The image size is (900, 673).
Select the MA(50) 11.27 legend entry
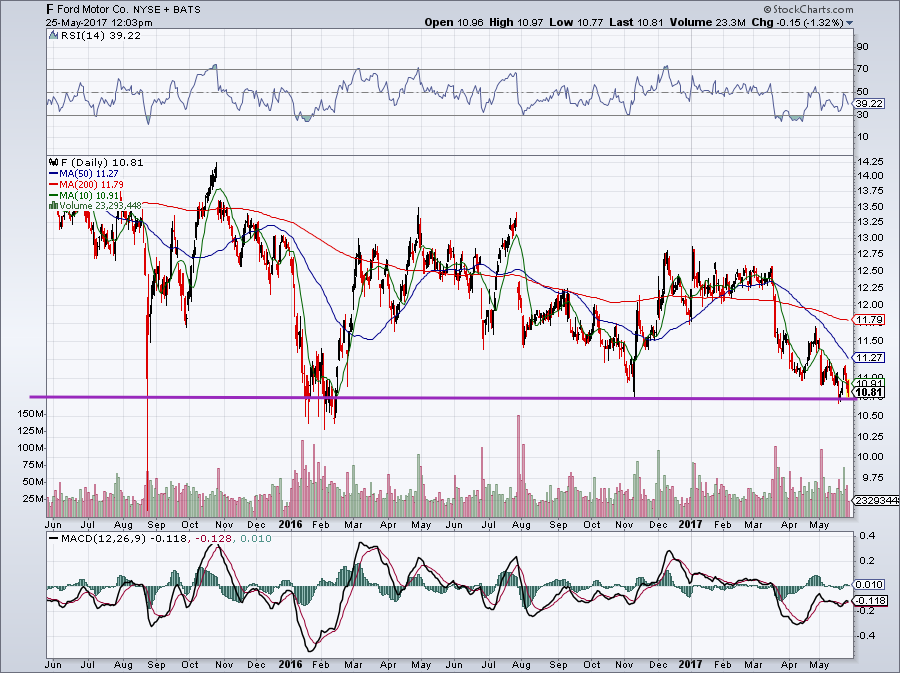click(84, 173)
